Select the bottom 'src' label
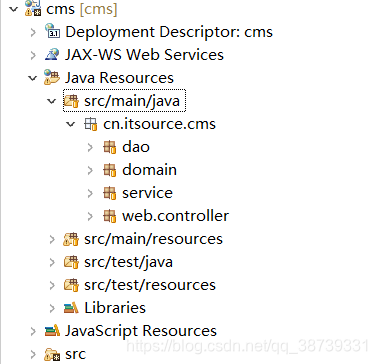The image size is (377, 364). click(x=75, y=354)
